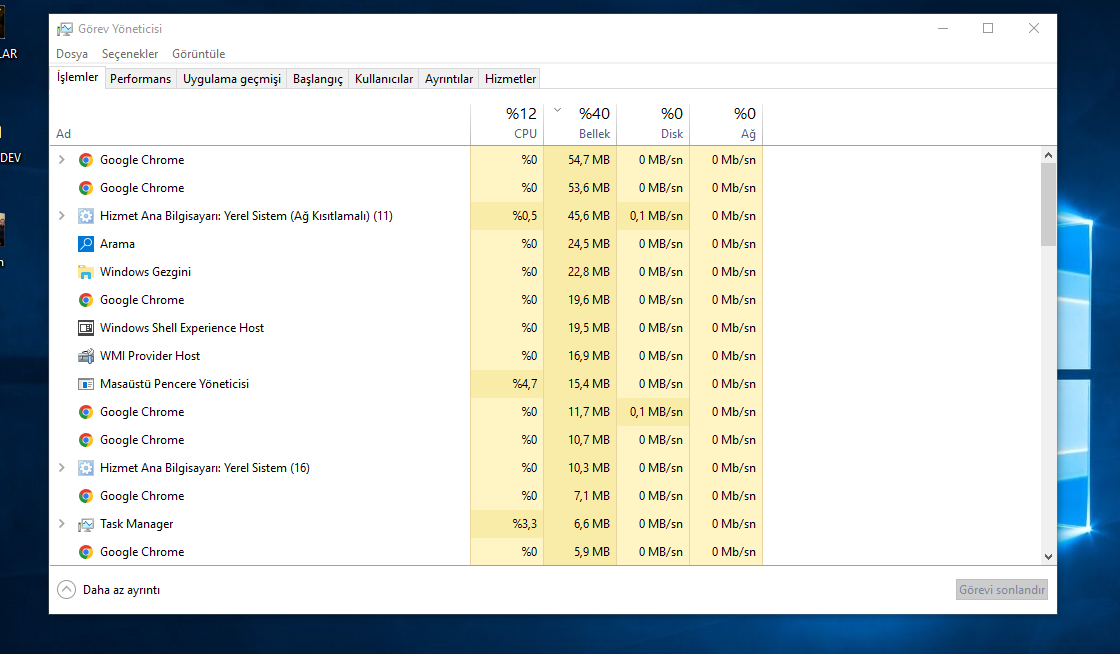Viewport: 1120px width, 654px height.
Task: Click the 6,6 MB memory cell
Action: (580, 524)
